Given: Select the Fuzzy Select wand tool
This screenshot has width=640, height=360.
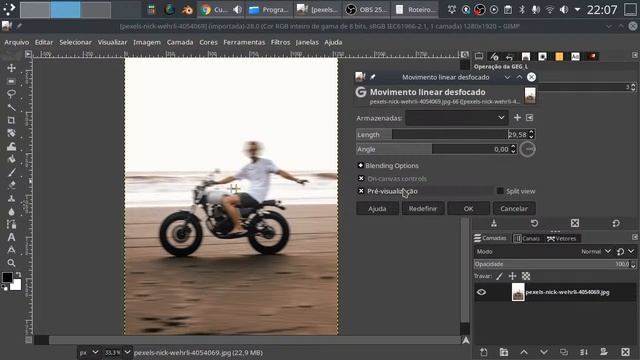Looking at the screenshot, I should pyautogui.click(x=11, y=107).
